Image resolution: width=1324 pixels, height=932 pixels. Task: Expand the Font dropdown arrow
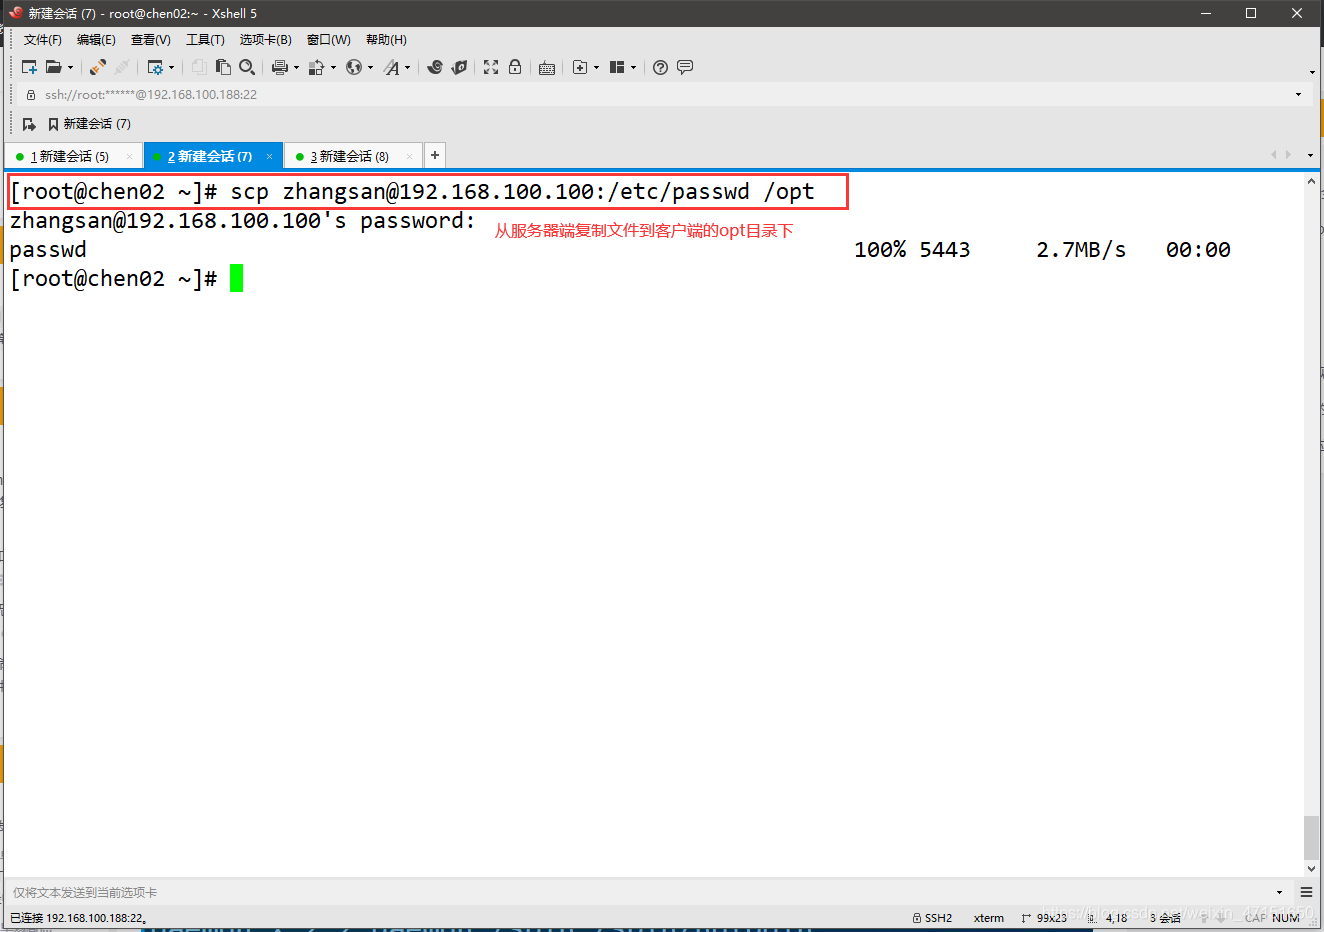(408, 68)
